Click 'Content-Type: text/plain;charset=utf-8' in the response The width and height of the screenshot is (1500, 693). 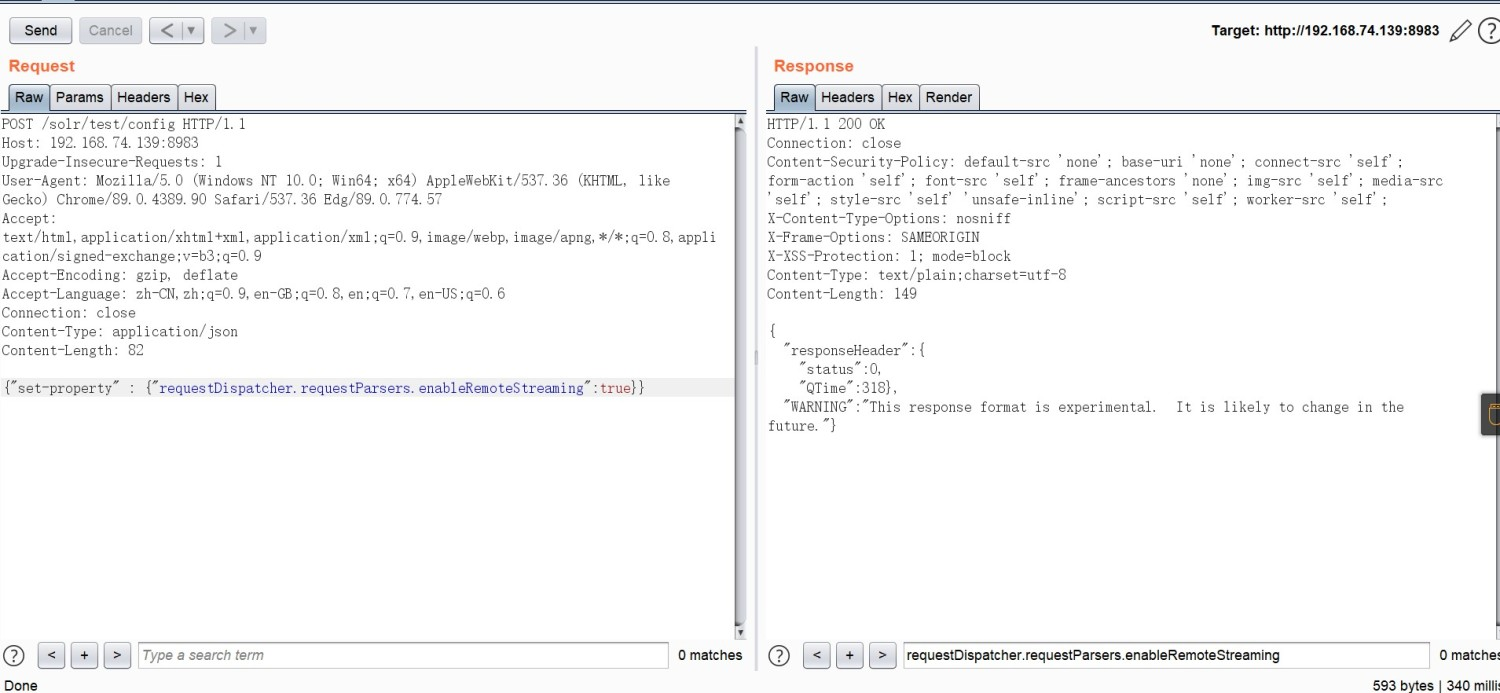click(x=916, y=275)
